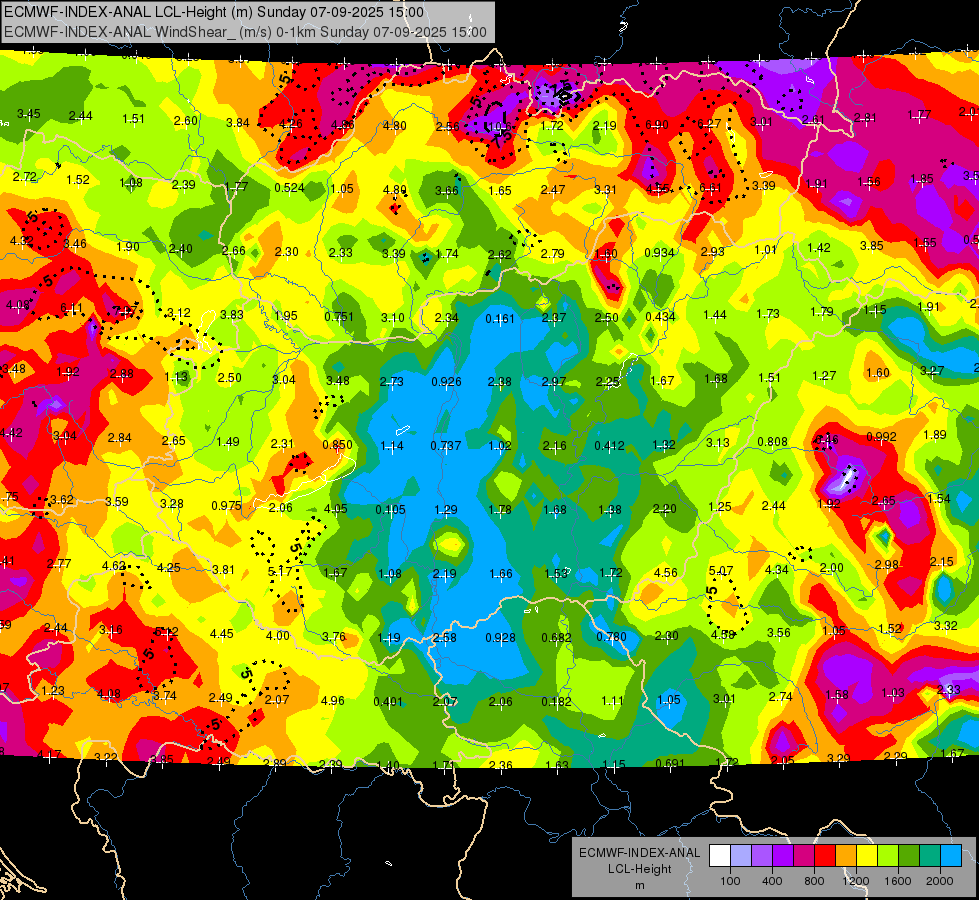The image size is (979, 900).
Task: Click the LCL-Height (m) header line
Action: tap(214, 12)
